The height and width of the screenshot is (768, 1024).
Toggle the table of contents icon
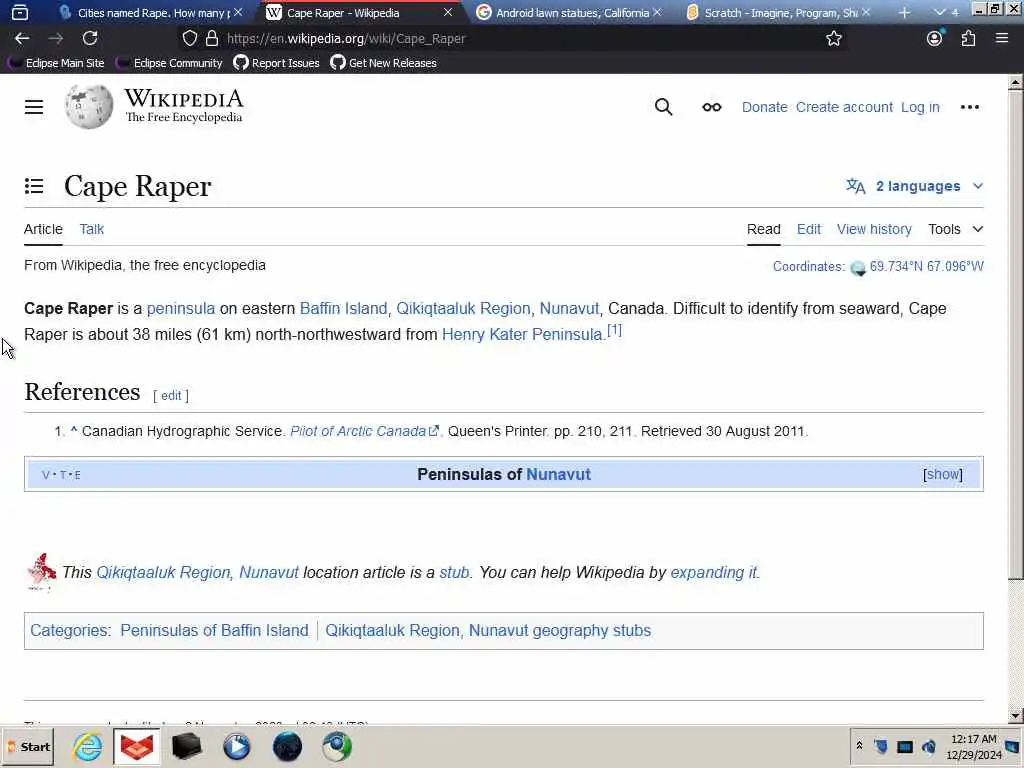[34, 186]
